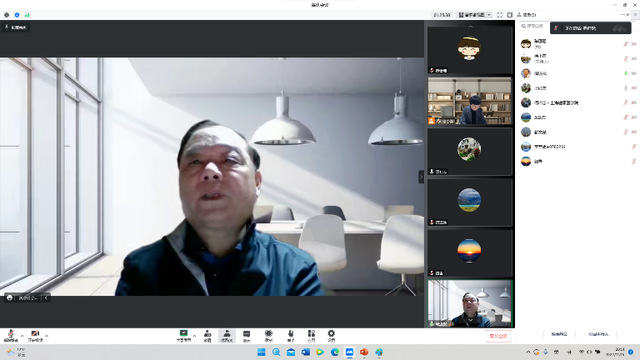Image resolution: width=640 pixels, height=360 pixels.
Task: Open the chat icon in the toolbar
Action: (247, 336)
